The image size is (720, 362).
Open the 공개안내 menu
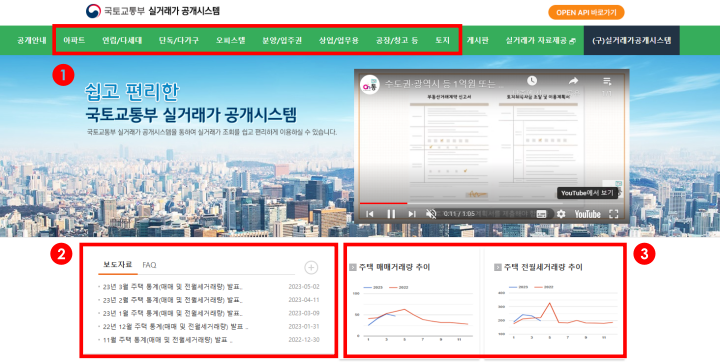pyautogui.click(x=32, y=40)
